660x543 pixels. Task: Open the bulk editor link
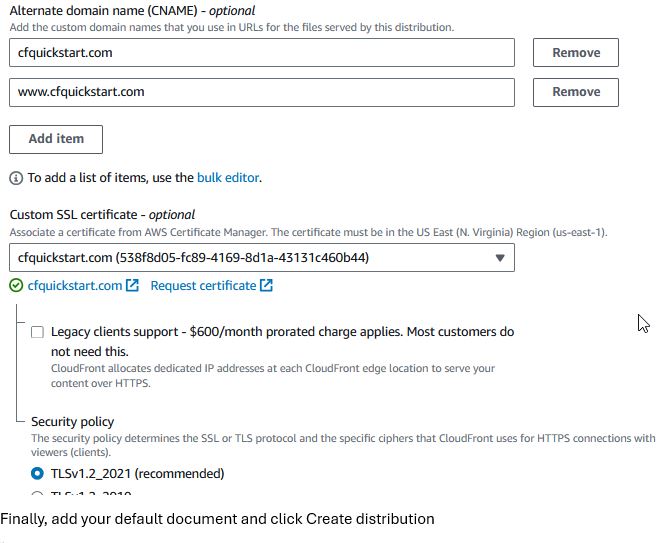(x=228, y=178)
